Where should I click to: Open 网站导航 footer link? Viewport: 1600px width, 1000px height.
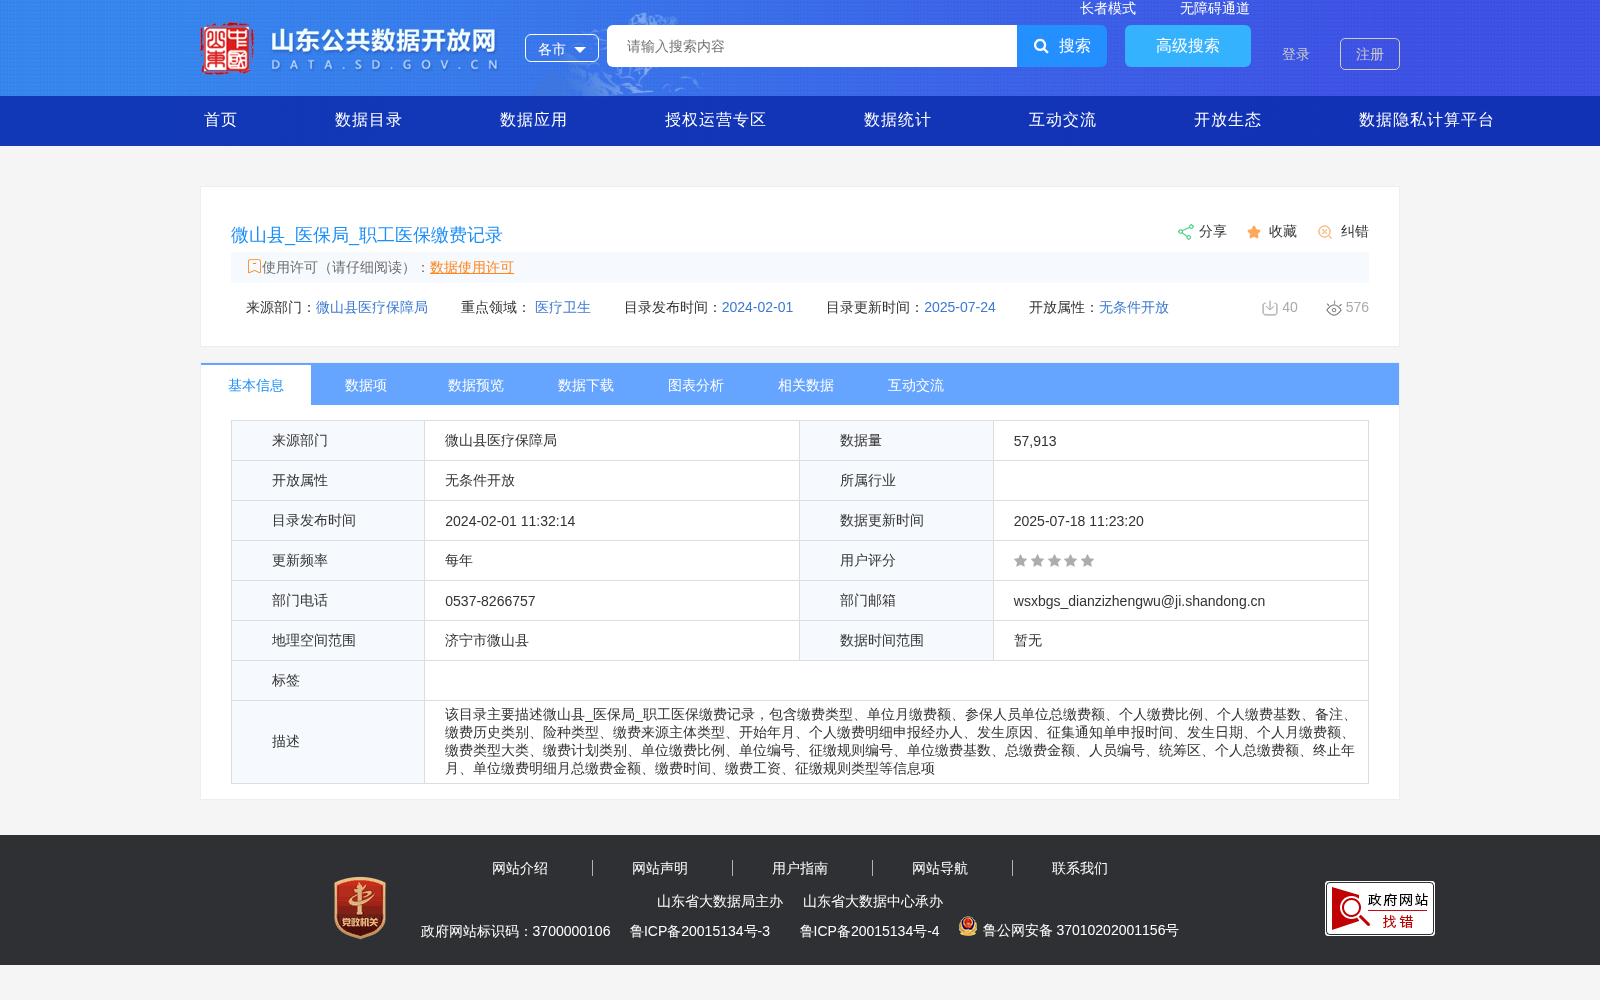coord(940,868)
